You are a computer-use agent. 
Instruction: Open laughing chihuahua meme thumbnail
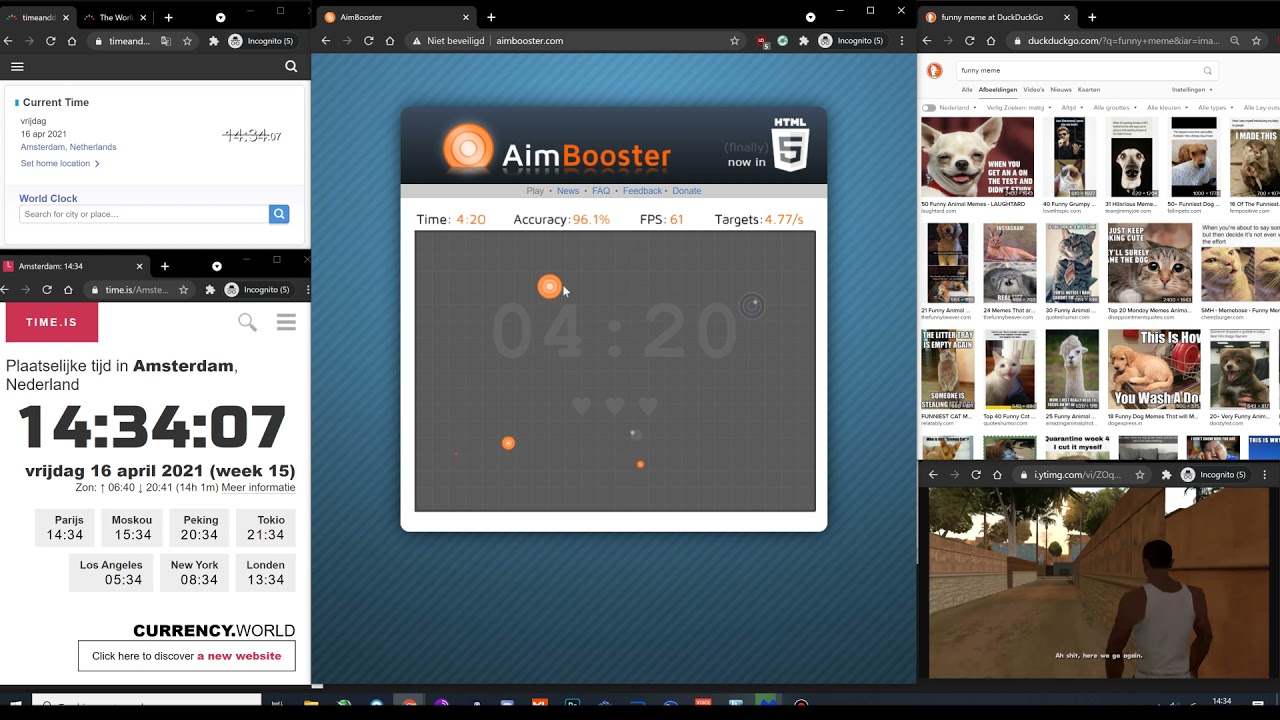(x=977, y=157)
